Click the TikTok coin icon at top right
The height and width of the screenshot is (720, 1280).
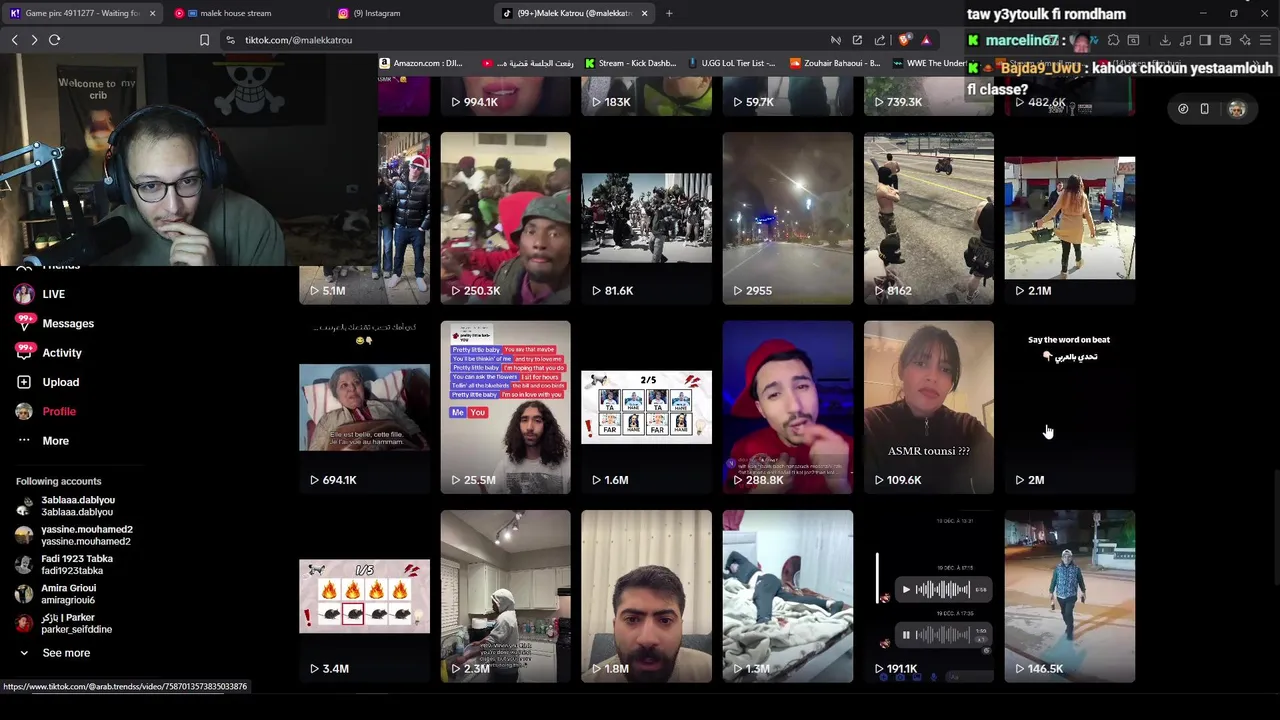[x=1183, y=109]
